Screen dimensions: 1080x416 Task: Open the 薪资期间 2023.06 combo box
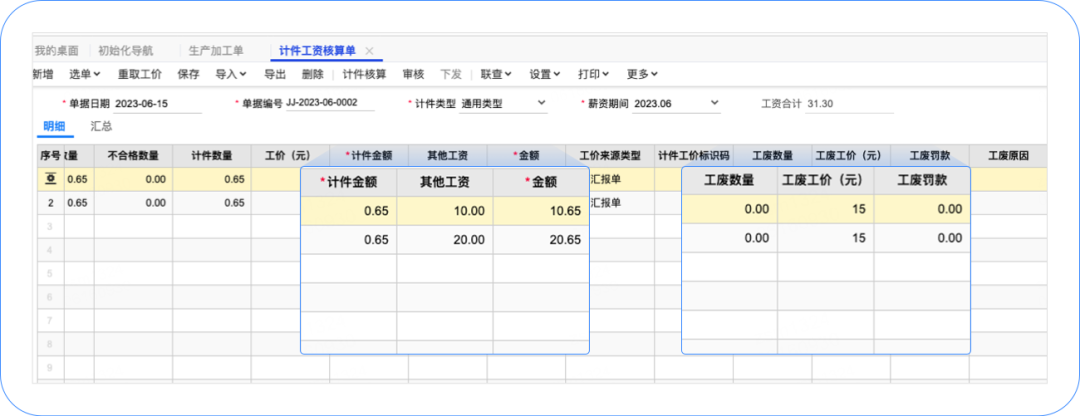pyautogui.click(x=676, y=104)
